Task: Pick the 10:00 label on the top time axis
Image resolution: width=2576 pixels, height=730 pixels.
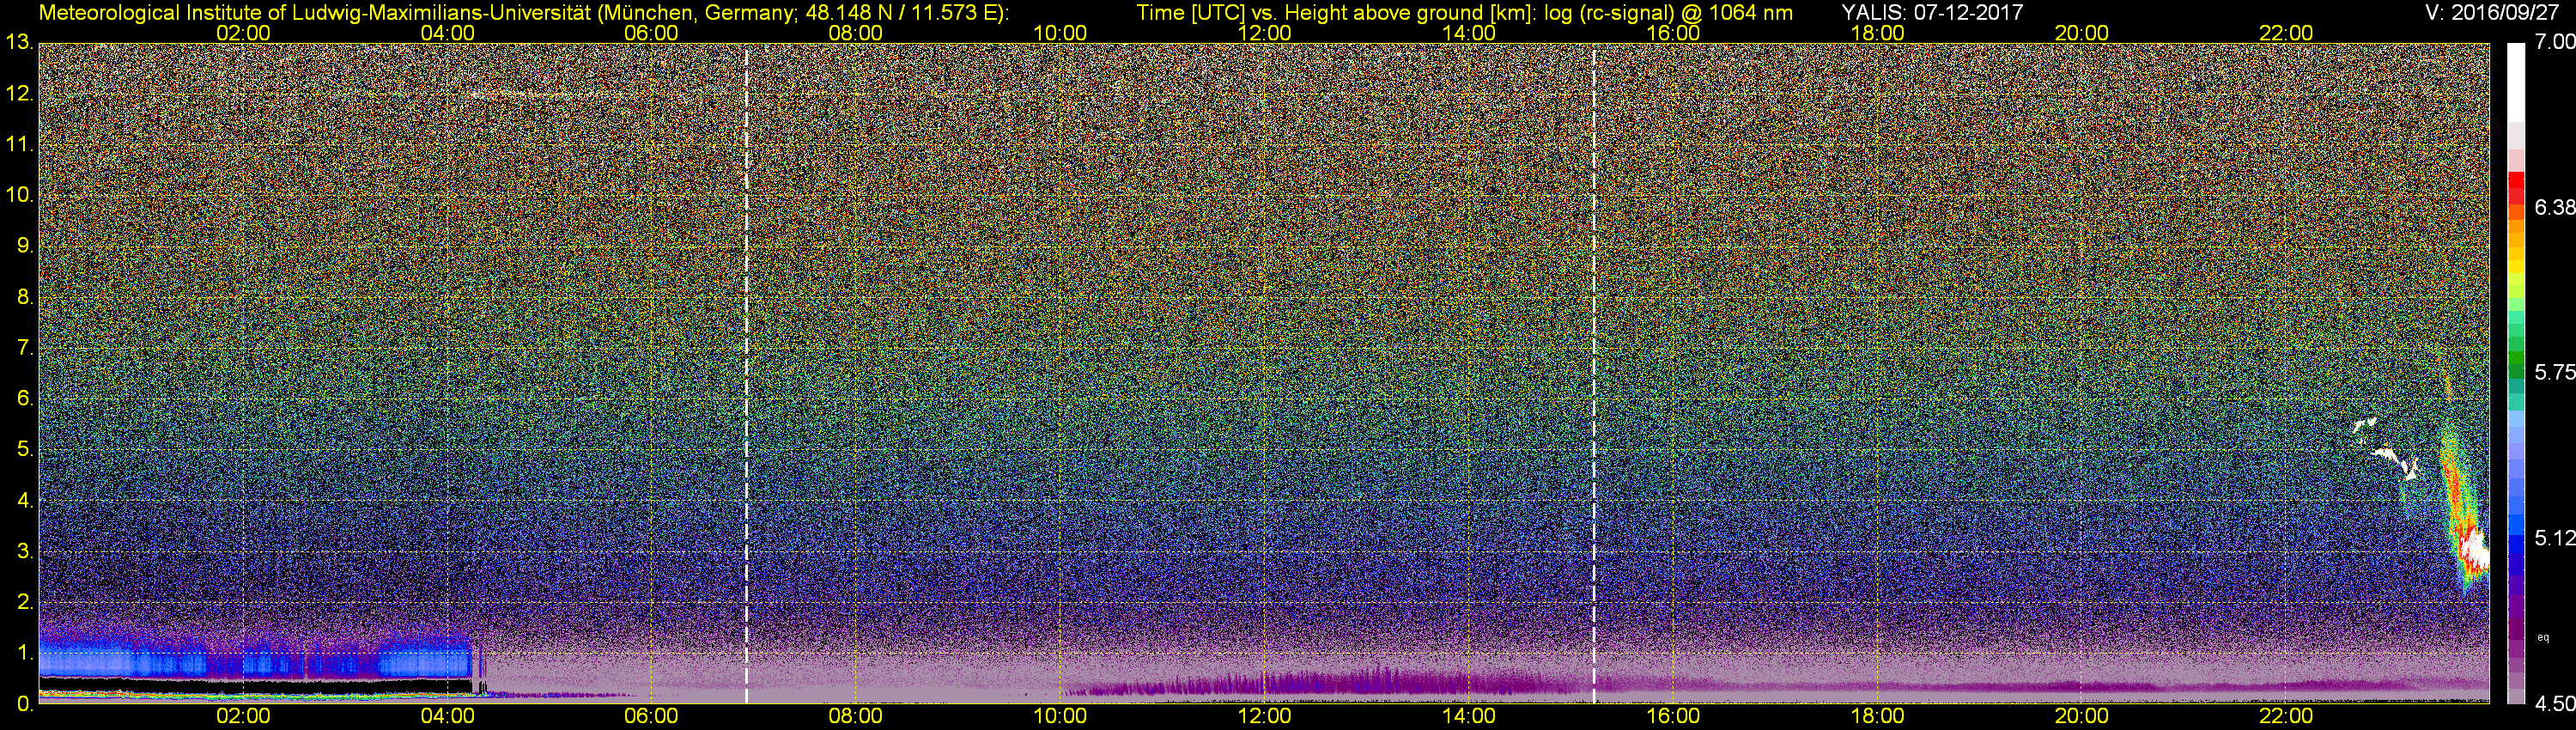Action: point(1060,33)
